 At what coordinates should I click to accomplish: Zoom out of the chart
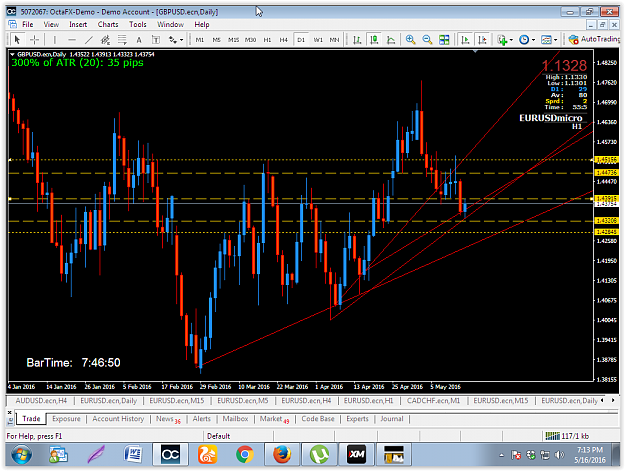427,39
